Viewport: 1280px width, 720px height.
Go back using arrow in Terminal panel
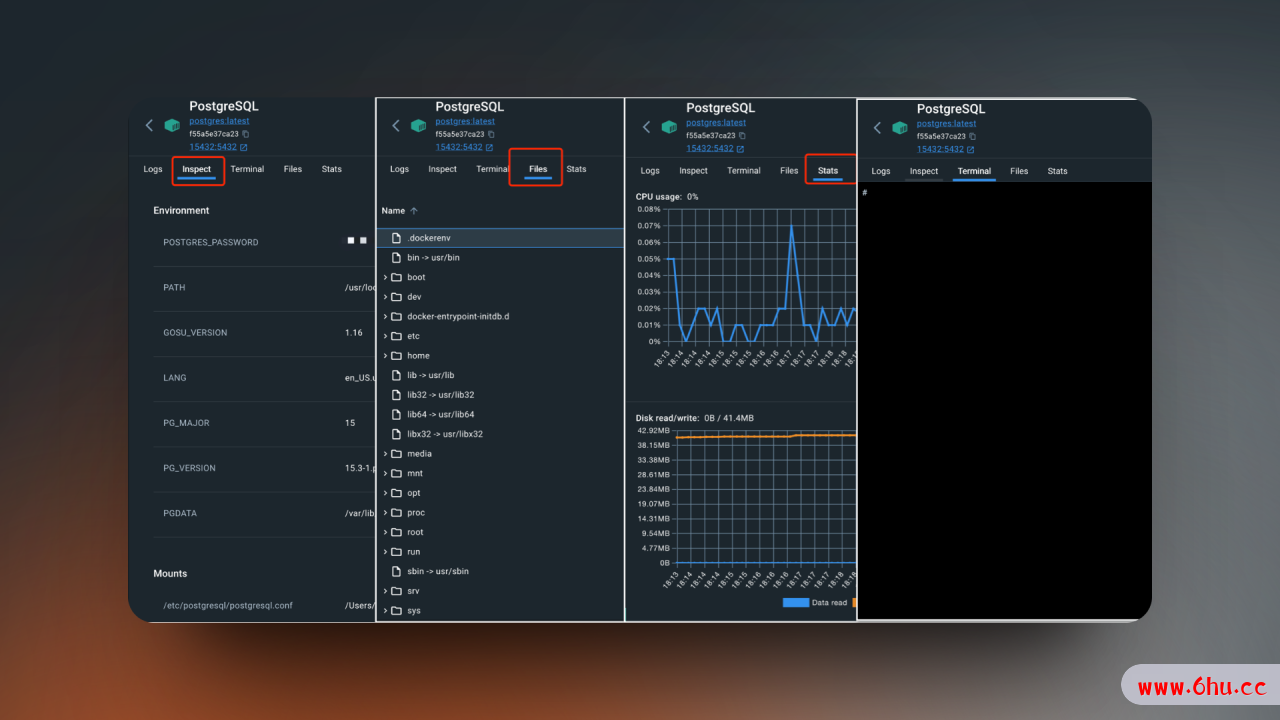coord(877,128)
